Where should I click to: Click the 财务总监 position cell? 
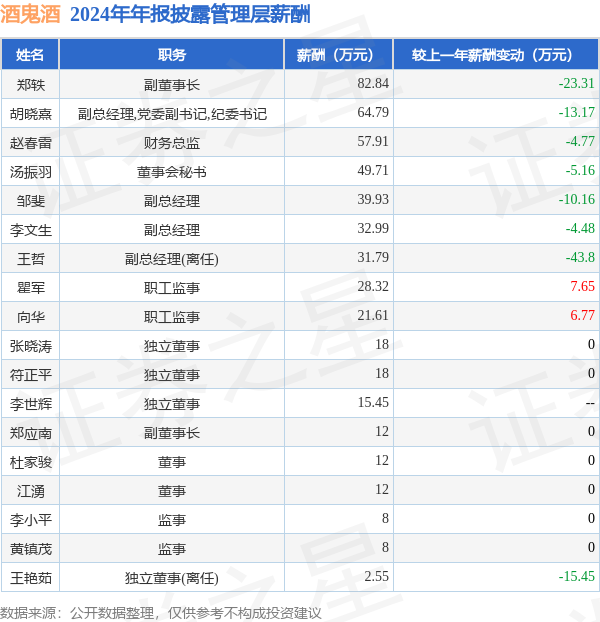coord(172,143)
